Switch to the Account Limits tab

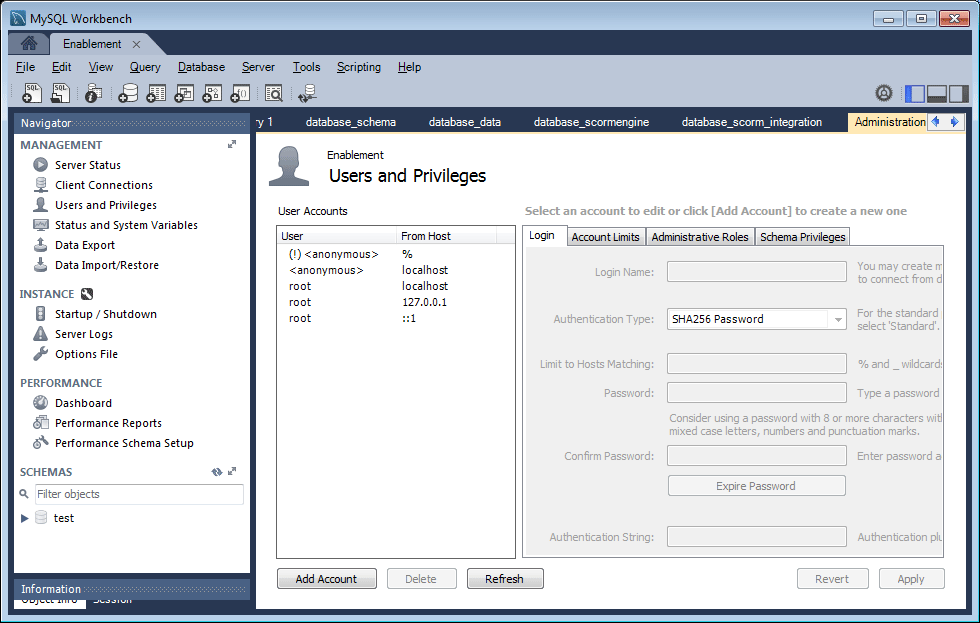pos(605,237)
